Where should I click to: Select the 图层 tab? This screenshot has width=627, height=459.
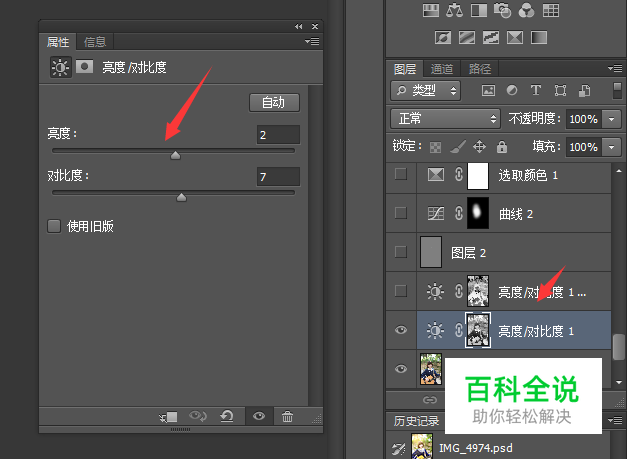[405, 69]
